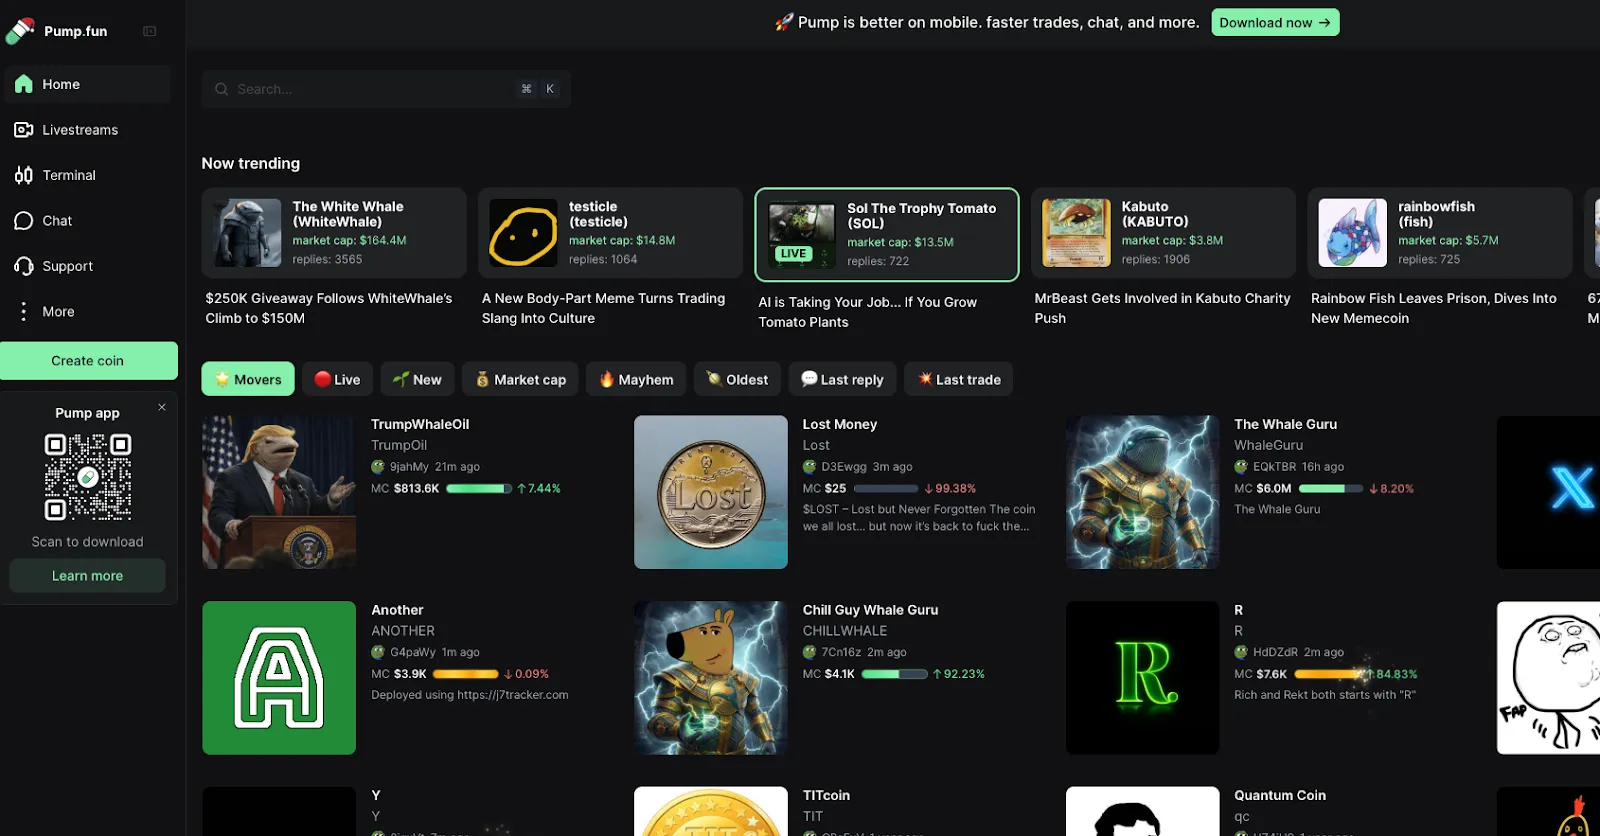Open the TrumpWhaleOil coin image
Screen dimensions: 1600x836
point(279,492)
